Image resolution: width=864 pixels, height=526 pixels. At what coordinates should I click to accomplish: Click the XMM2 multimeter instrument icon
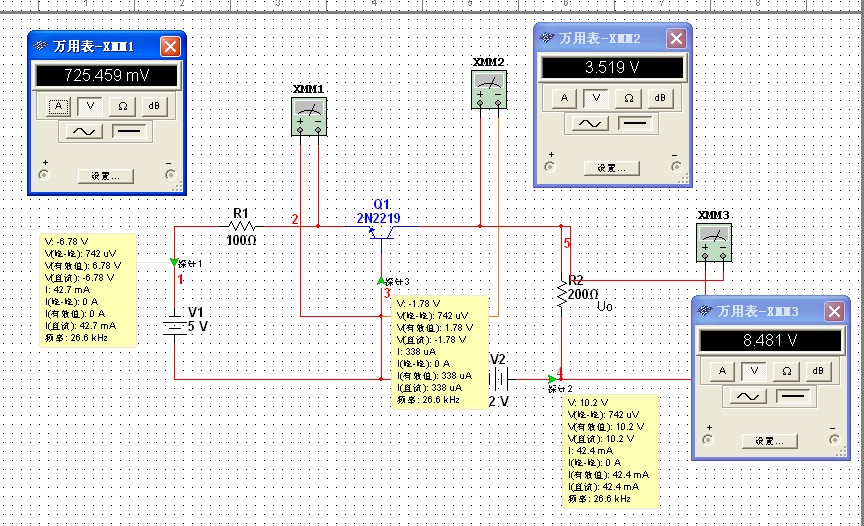(x=489, y=88)
